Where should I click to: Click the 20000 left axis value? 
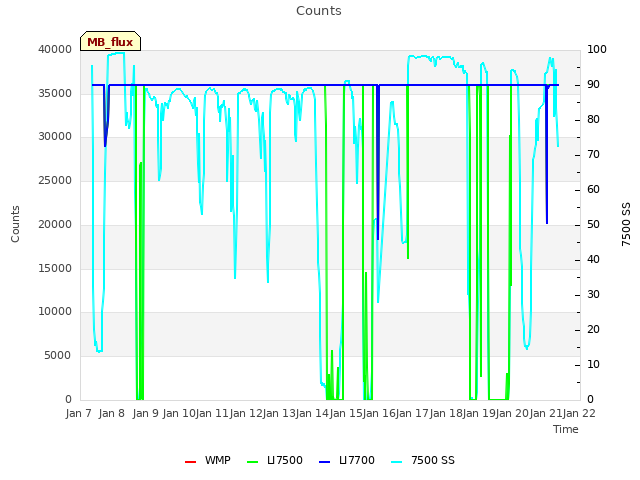pos(55,224)
